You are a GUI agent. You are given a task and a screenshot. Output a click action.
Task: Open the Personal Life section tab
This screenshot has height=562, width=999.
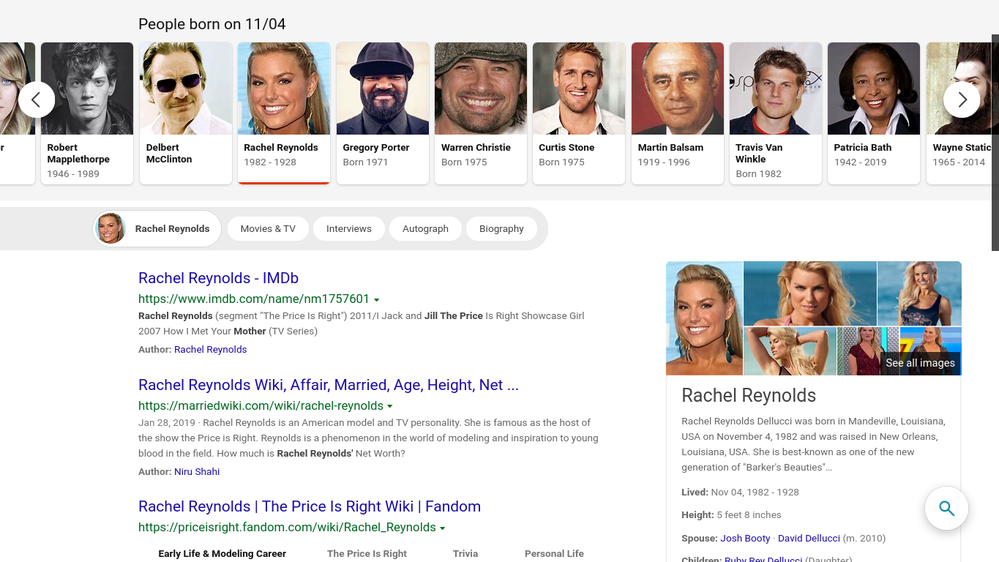coord(554,554)
